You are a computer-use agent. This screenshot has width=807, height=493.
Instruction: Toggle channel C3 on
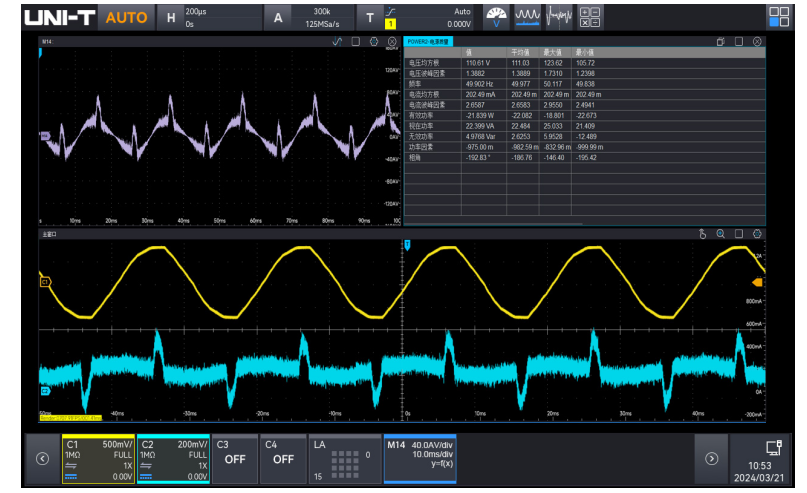coord(234,458)
